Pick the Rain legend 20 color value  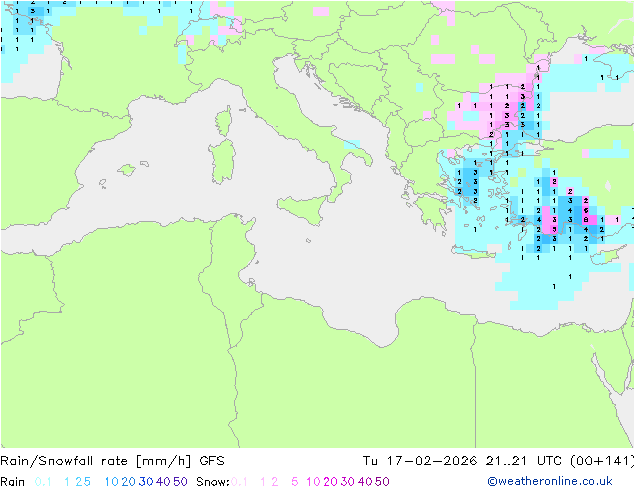[128, 482]
